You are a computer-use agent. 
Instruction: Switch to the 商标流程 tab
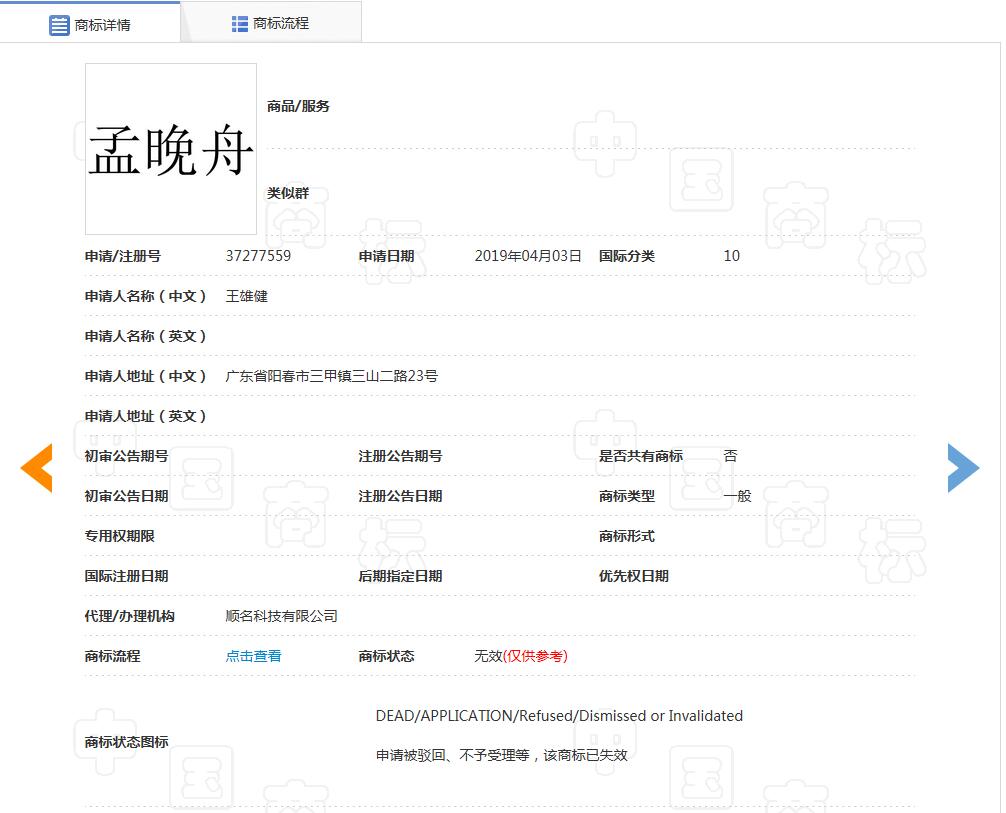[280, 23]
